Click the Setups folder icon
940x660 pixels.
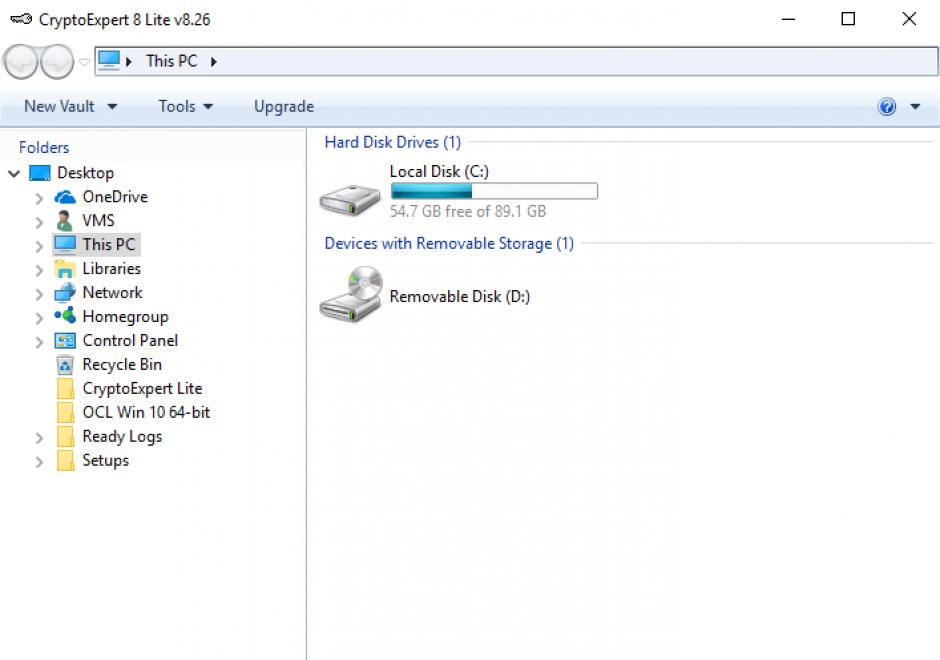[65, 460]
